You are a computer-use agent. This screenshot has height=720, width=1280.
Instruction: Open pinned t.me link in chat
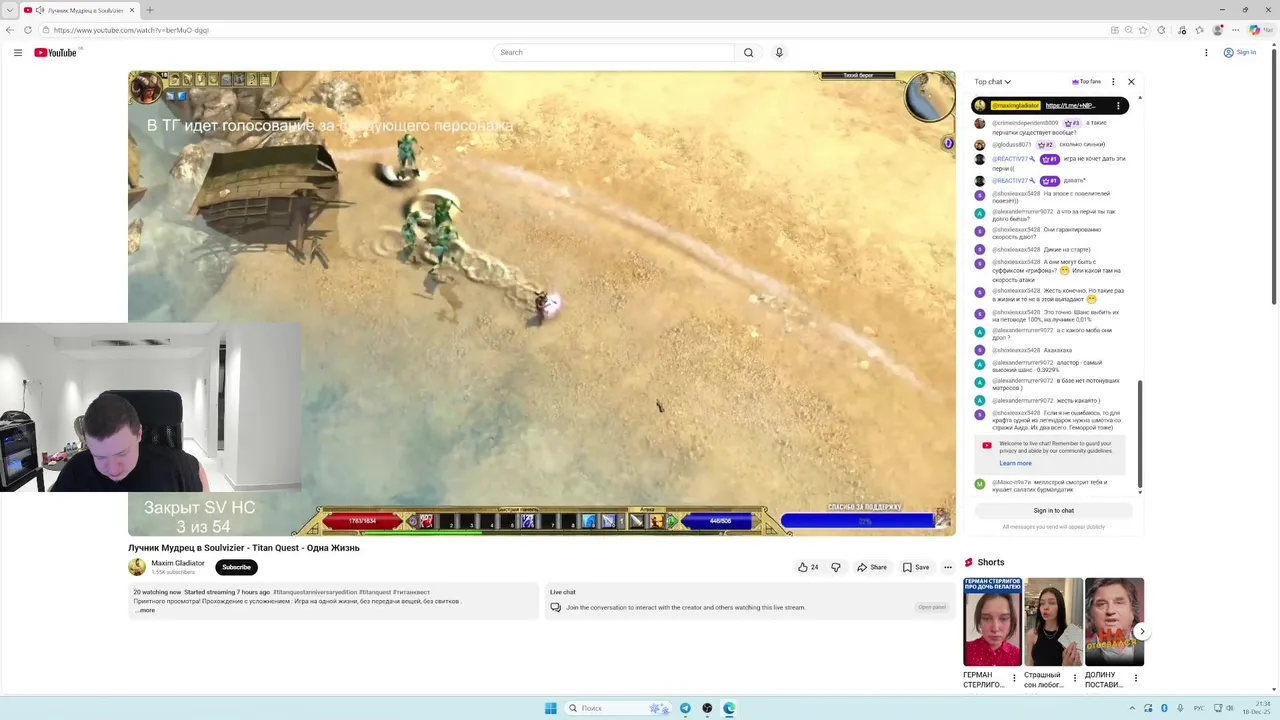(x=1070, y=105)
